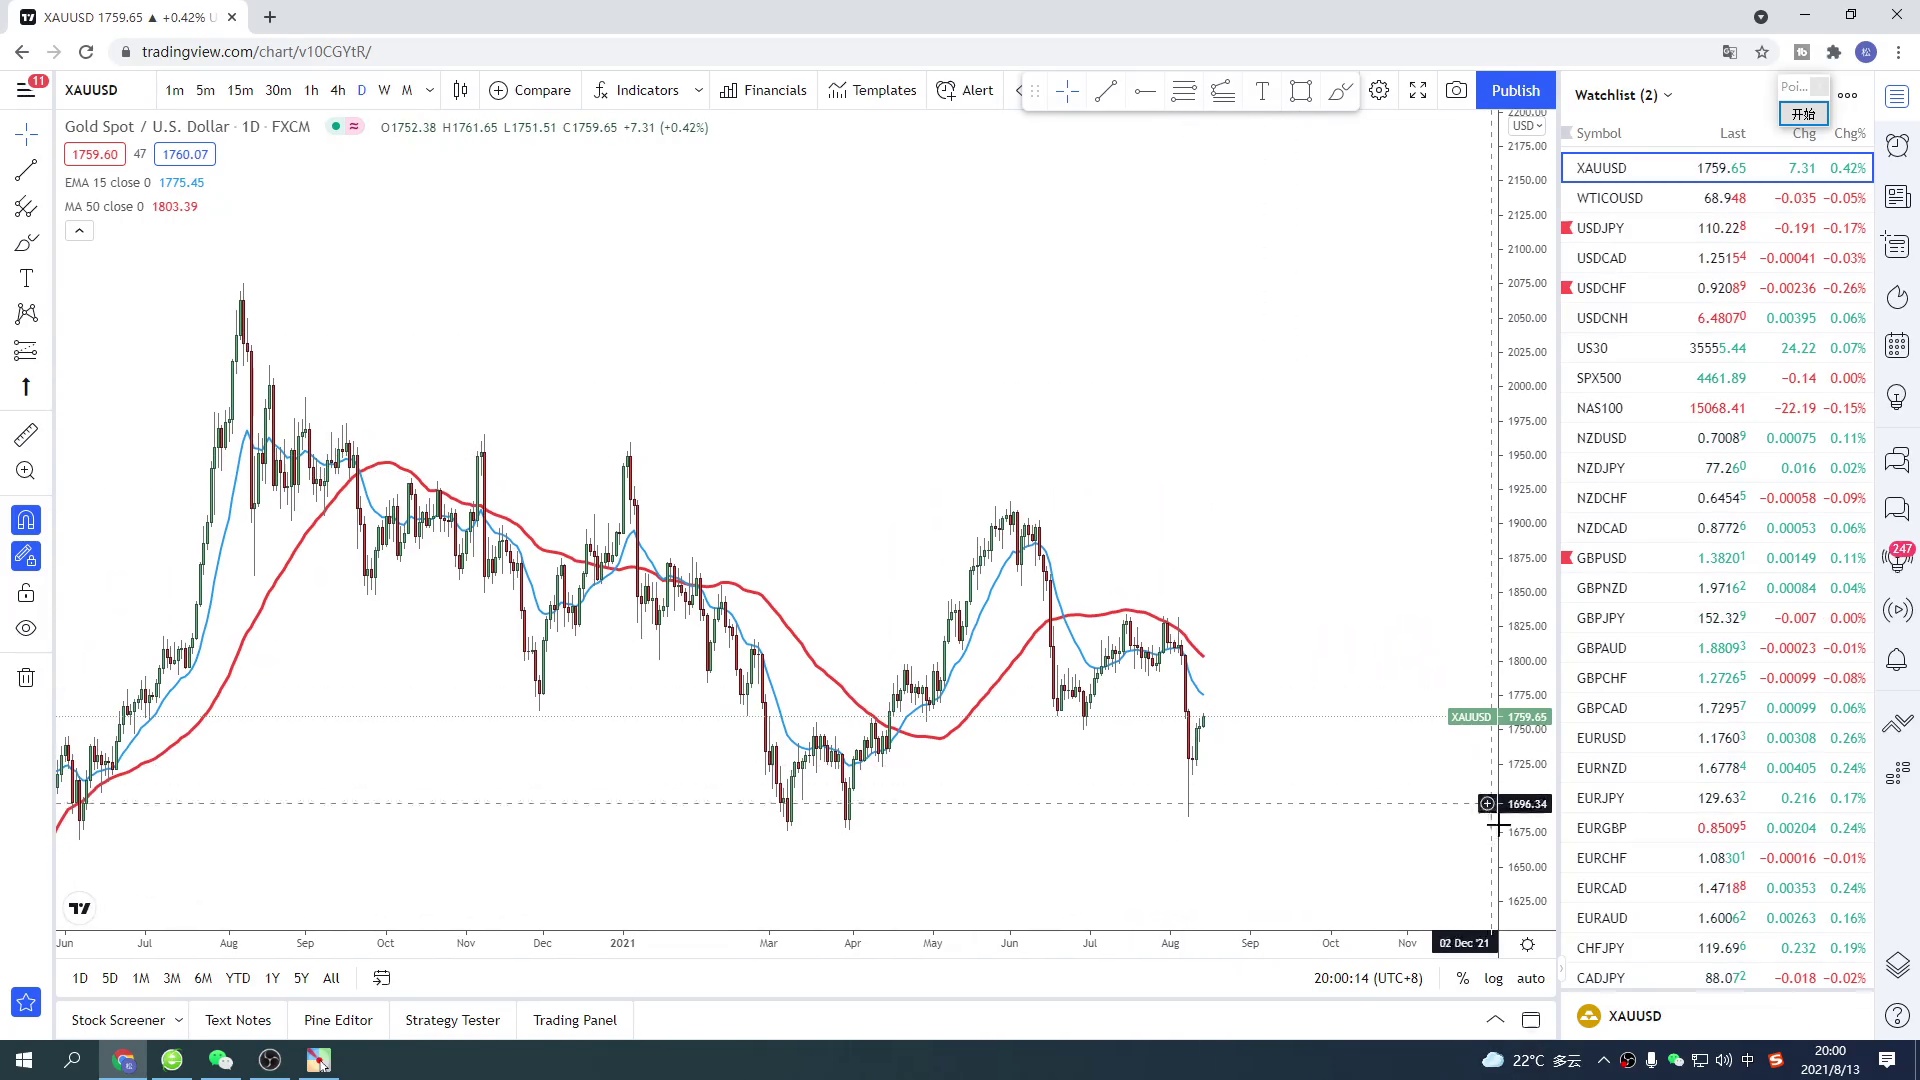Toggle Magnet mode on left toolbar

[x=26, y=520]
